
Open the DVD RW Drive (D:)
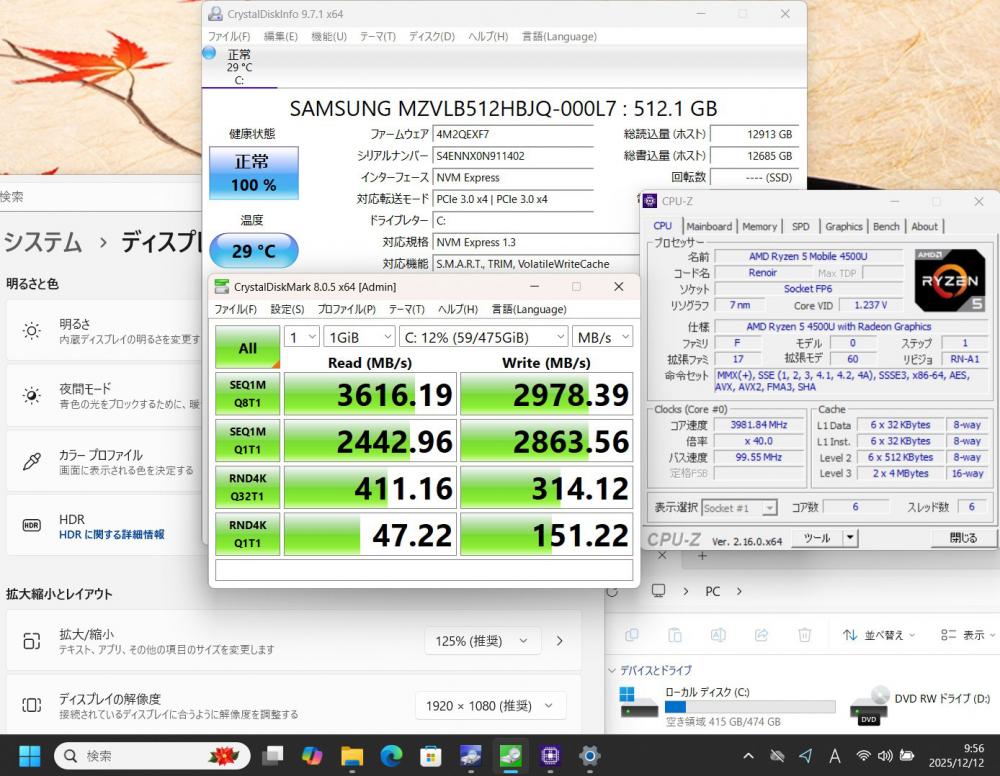[922, 705]
